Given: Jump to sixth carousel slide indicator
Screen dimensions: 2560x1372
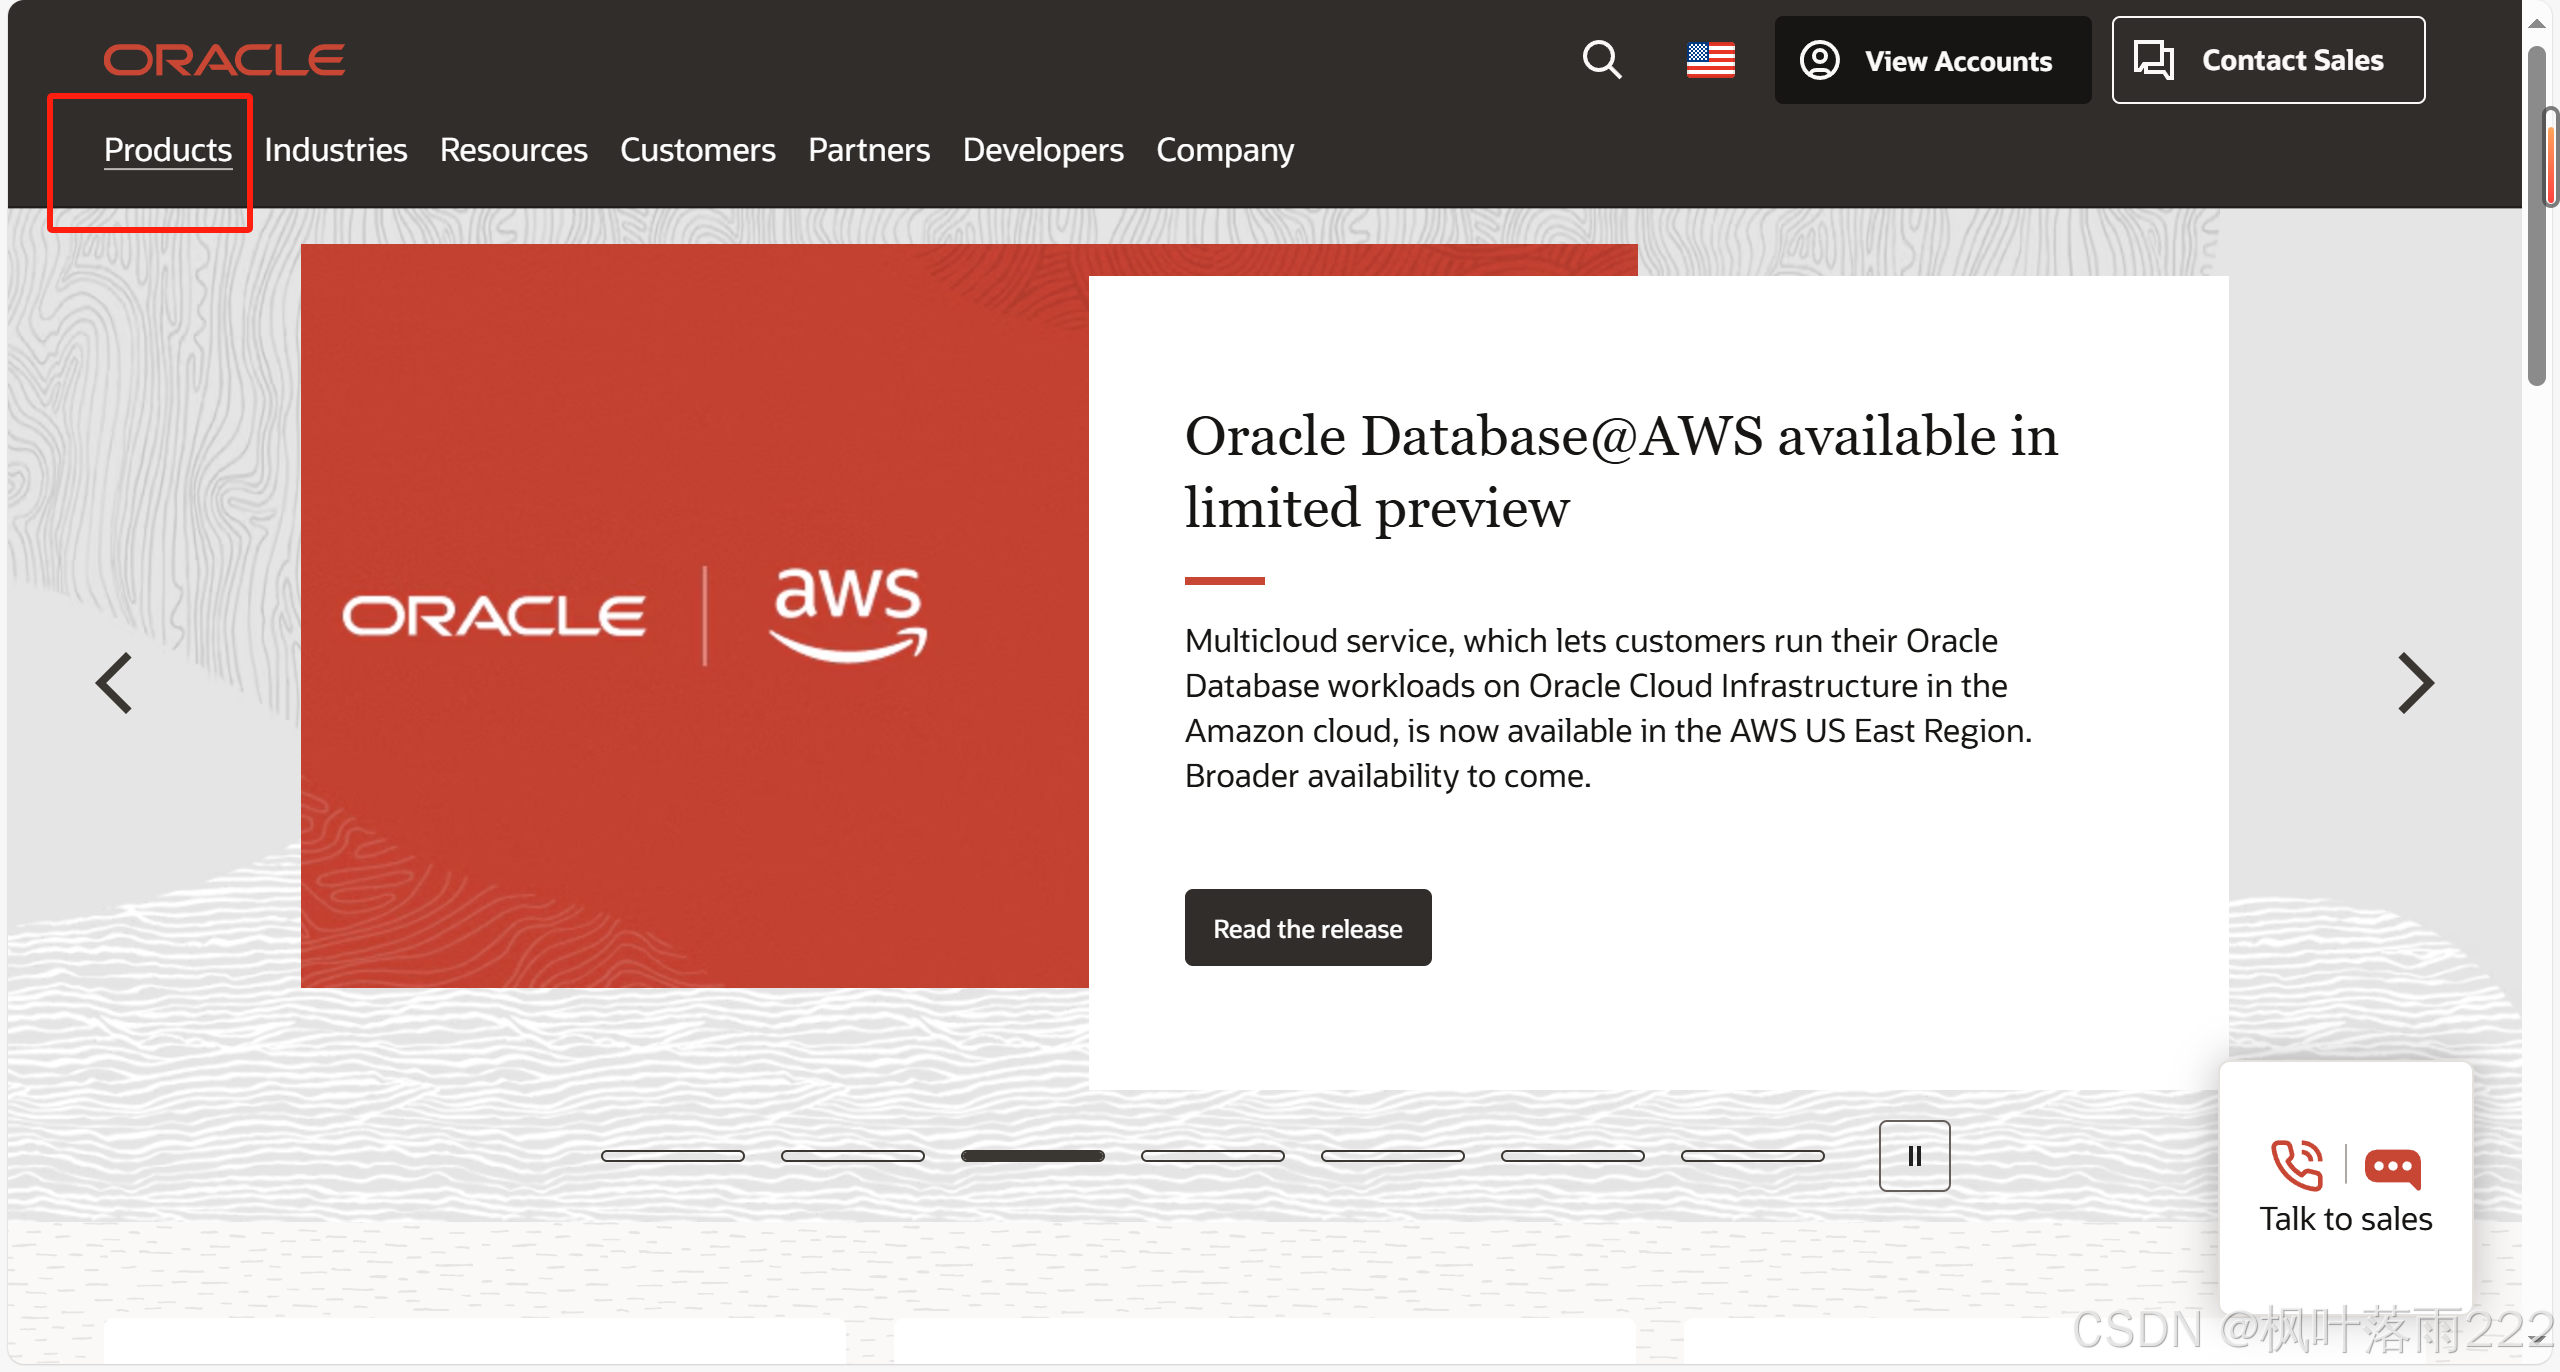Looking at the screenshot, I should click(1573, 1156).
